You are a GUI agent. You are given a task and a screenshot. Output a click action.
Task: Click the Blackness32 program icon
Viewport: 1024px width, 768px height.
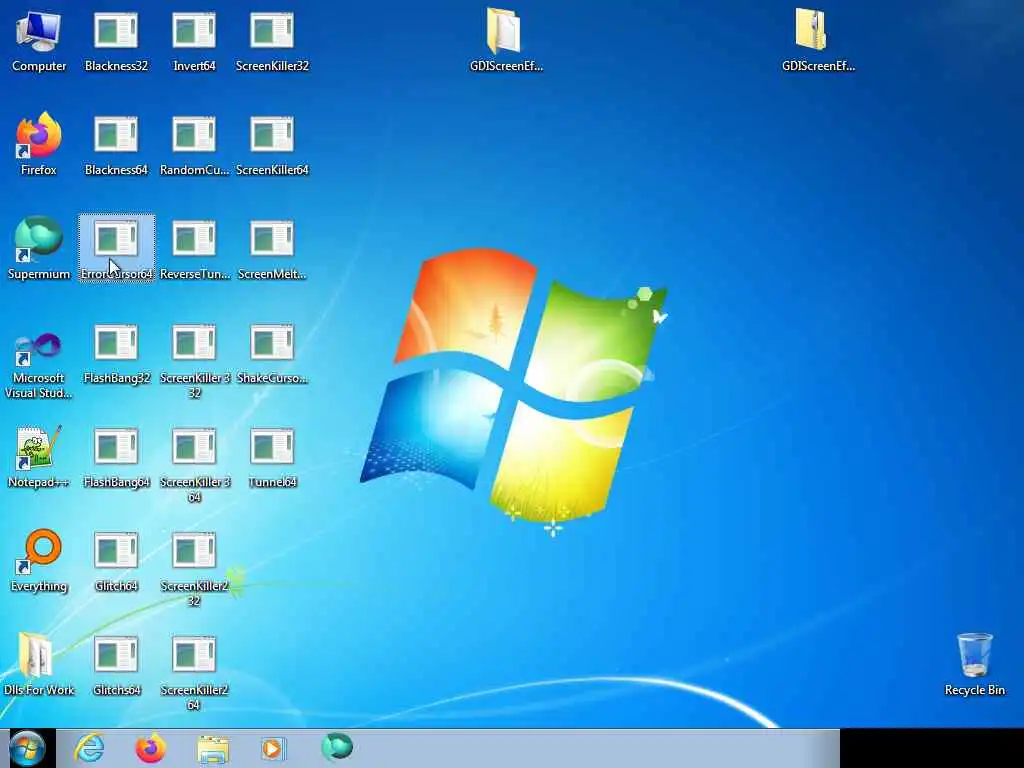point(116,41)
